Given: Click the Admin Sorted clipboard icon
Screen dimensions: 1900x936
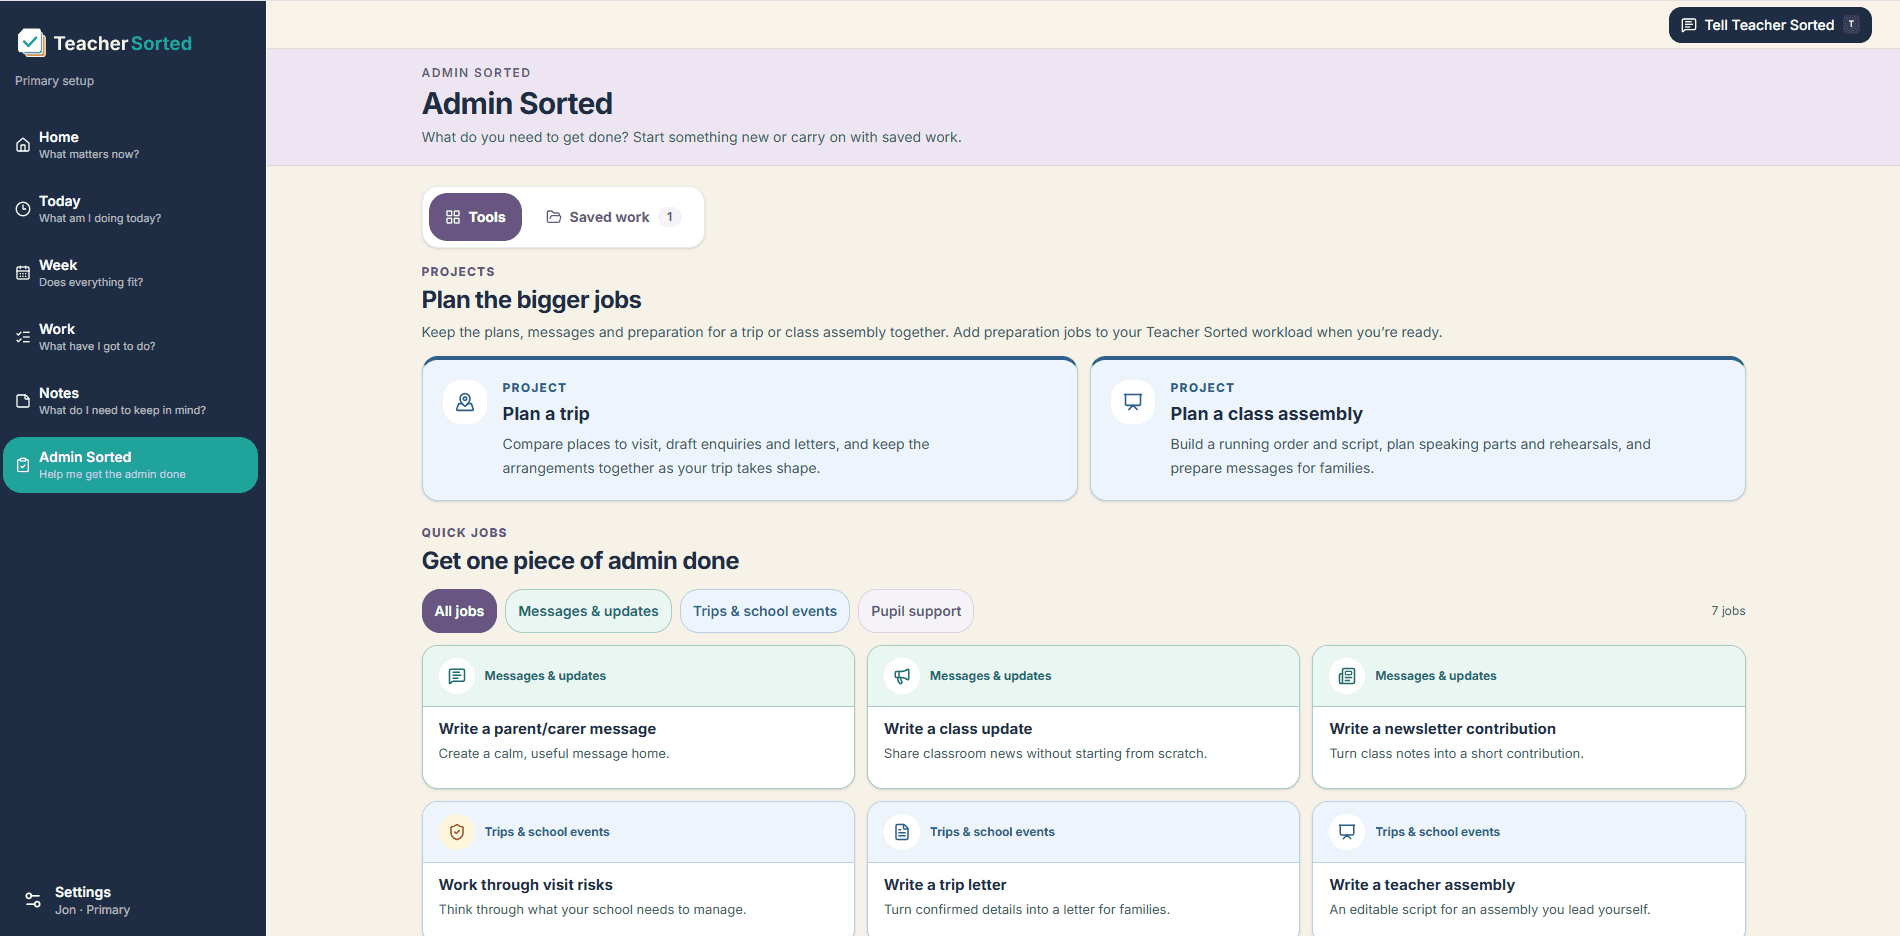Looking at the screenshot, I should [x=23, y=465].
